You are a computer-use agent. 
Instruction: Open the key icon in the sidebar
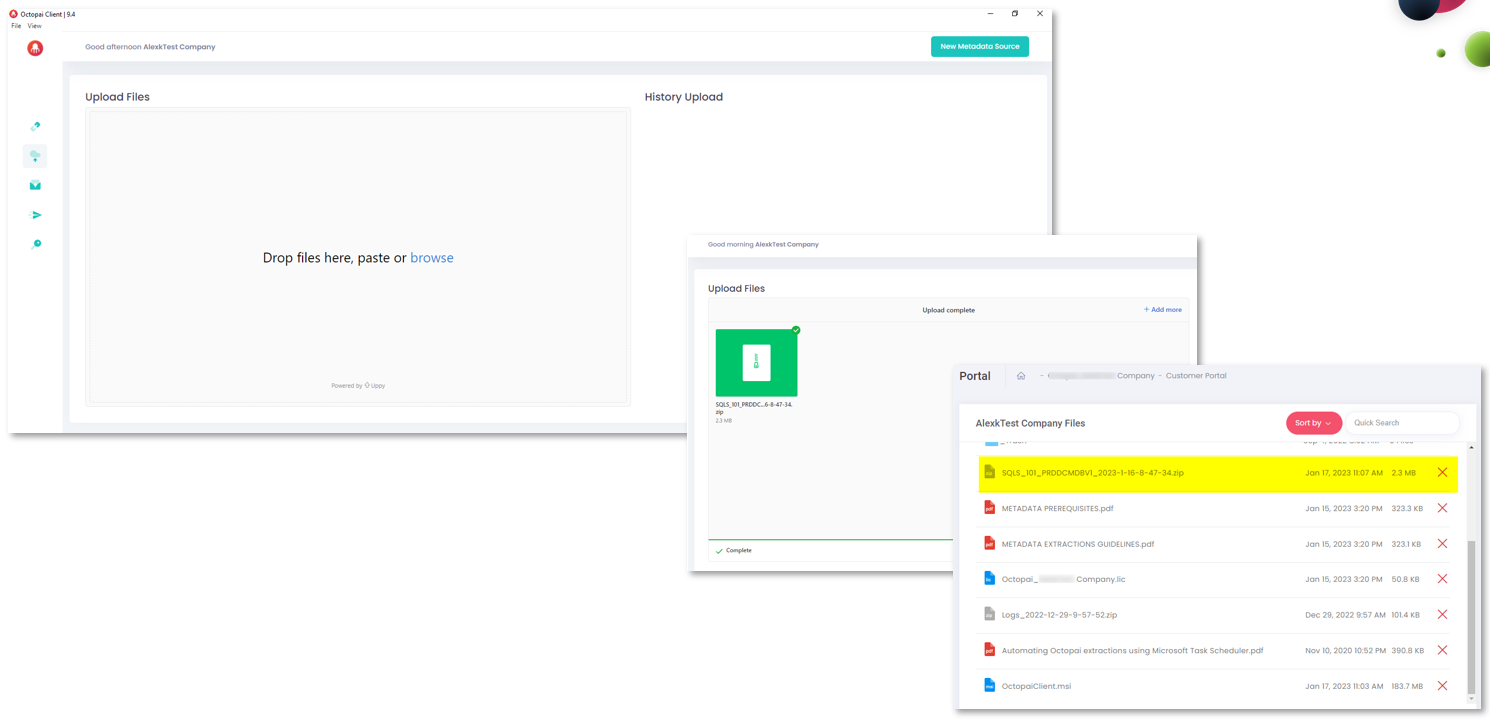pos(35,244)
